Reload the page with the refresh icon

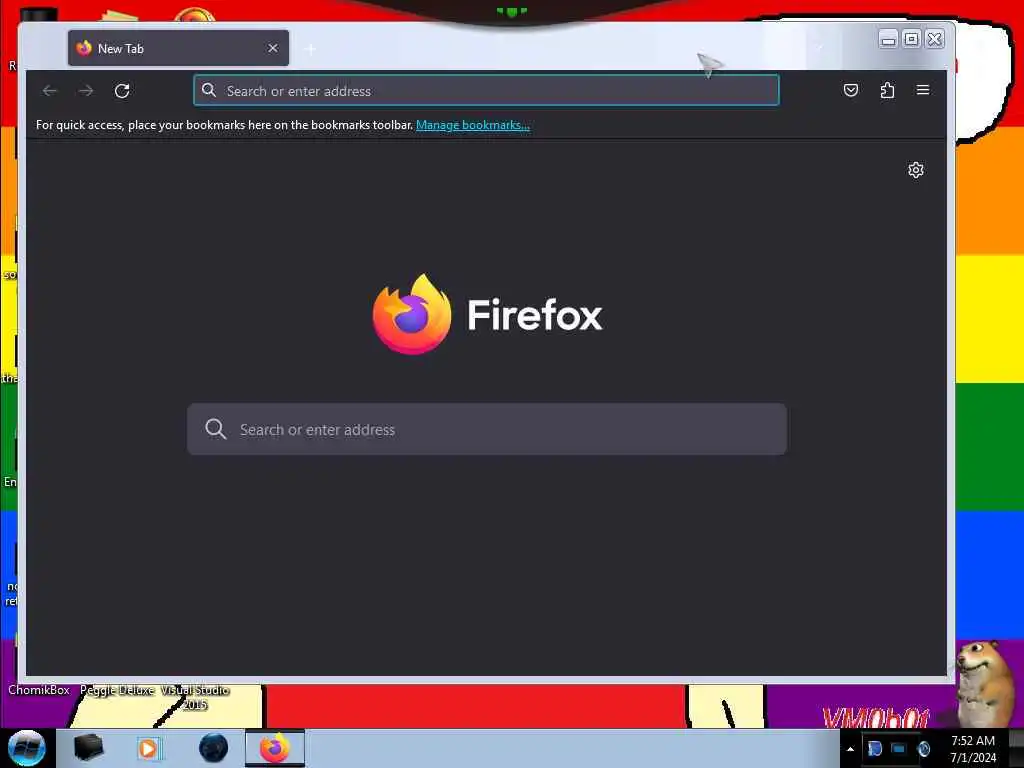pyautogui.click(x=121, y=91)
